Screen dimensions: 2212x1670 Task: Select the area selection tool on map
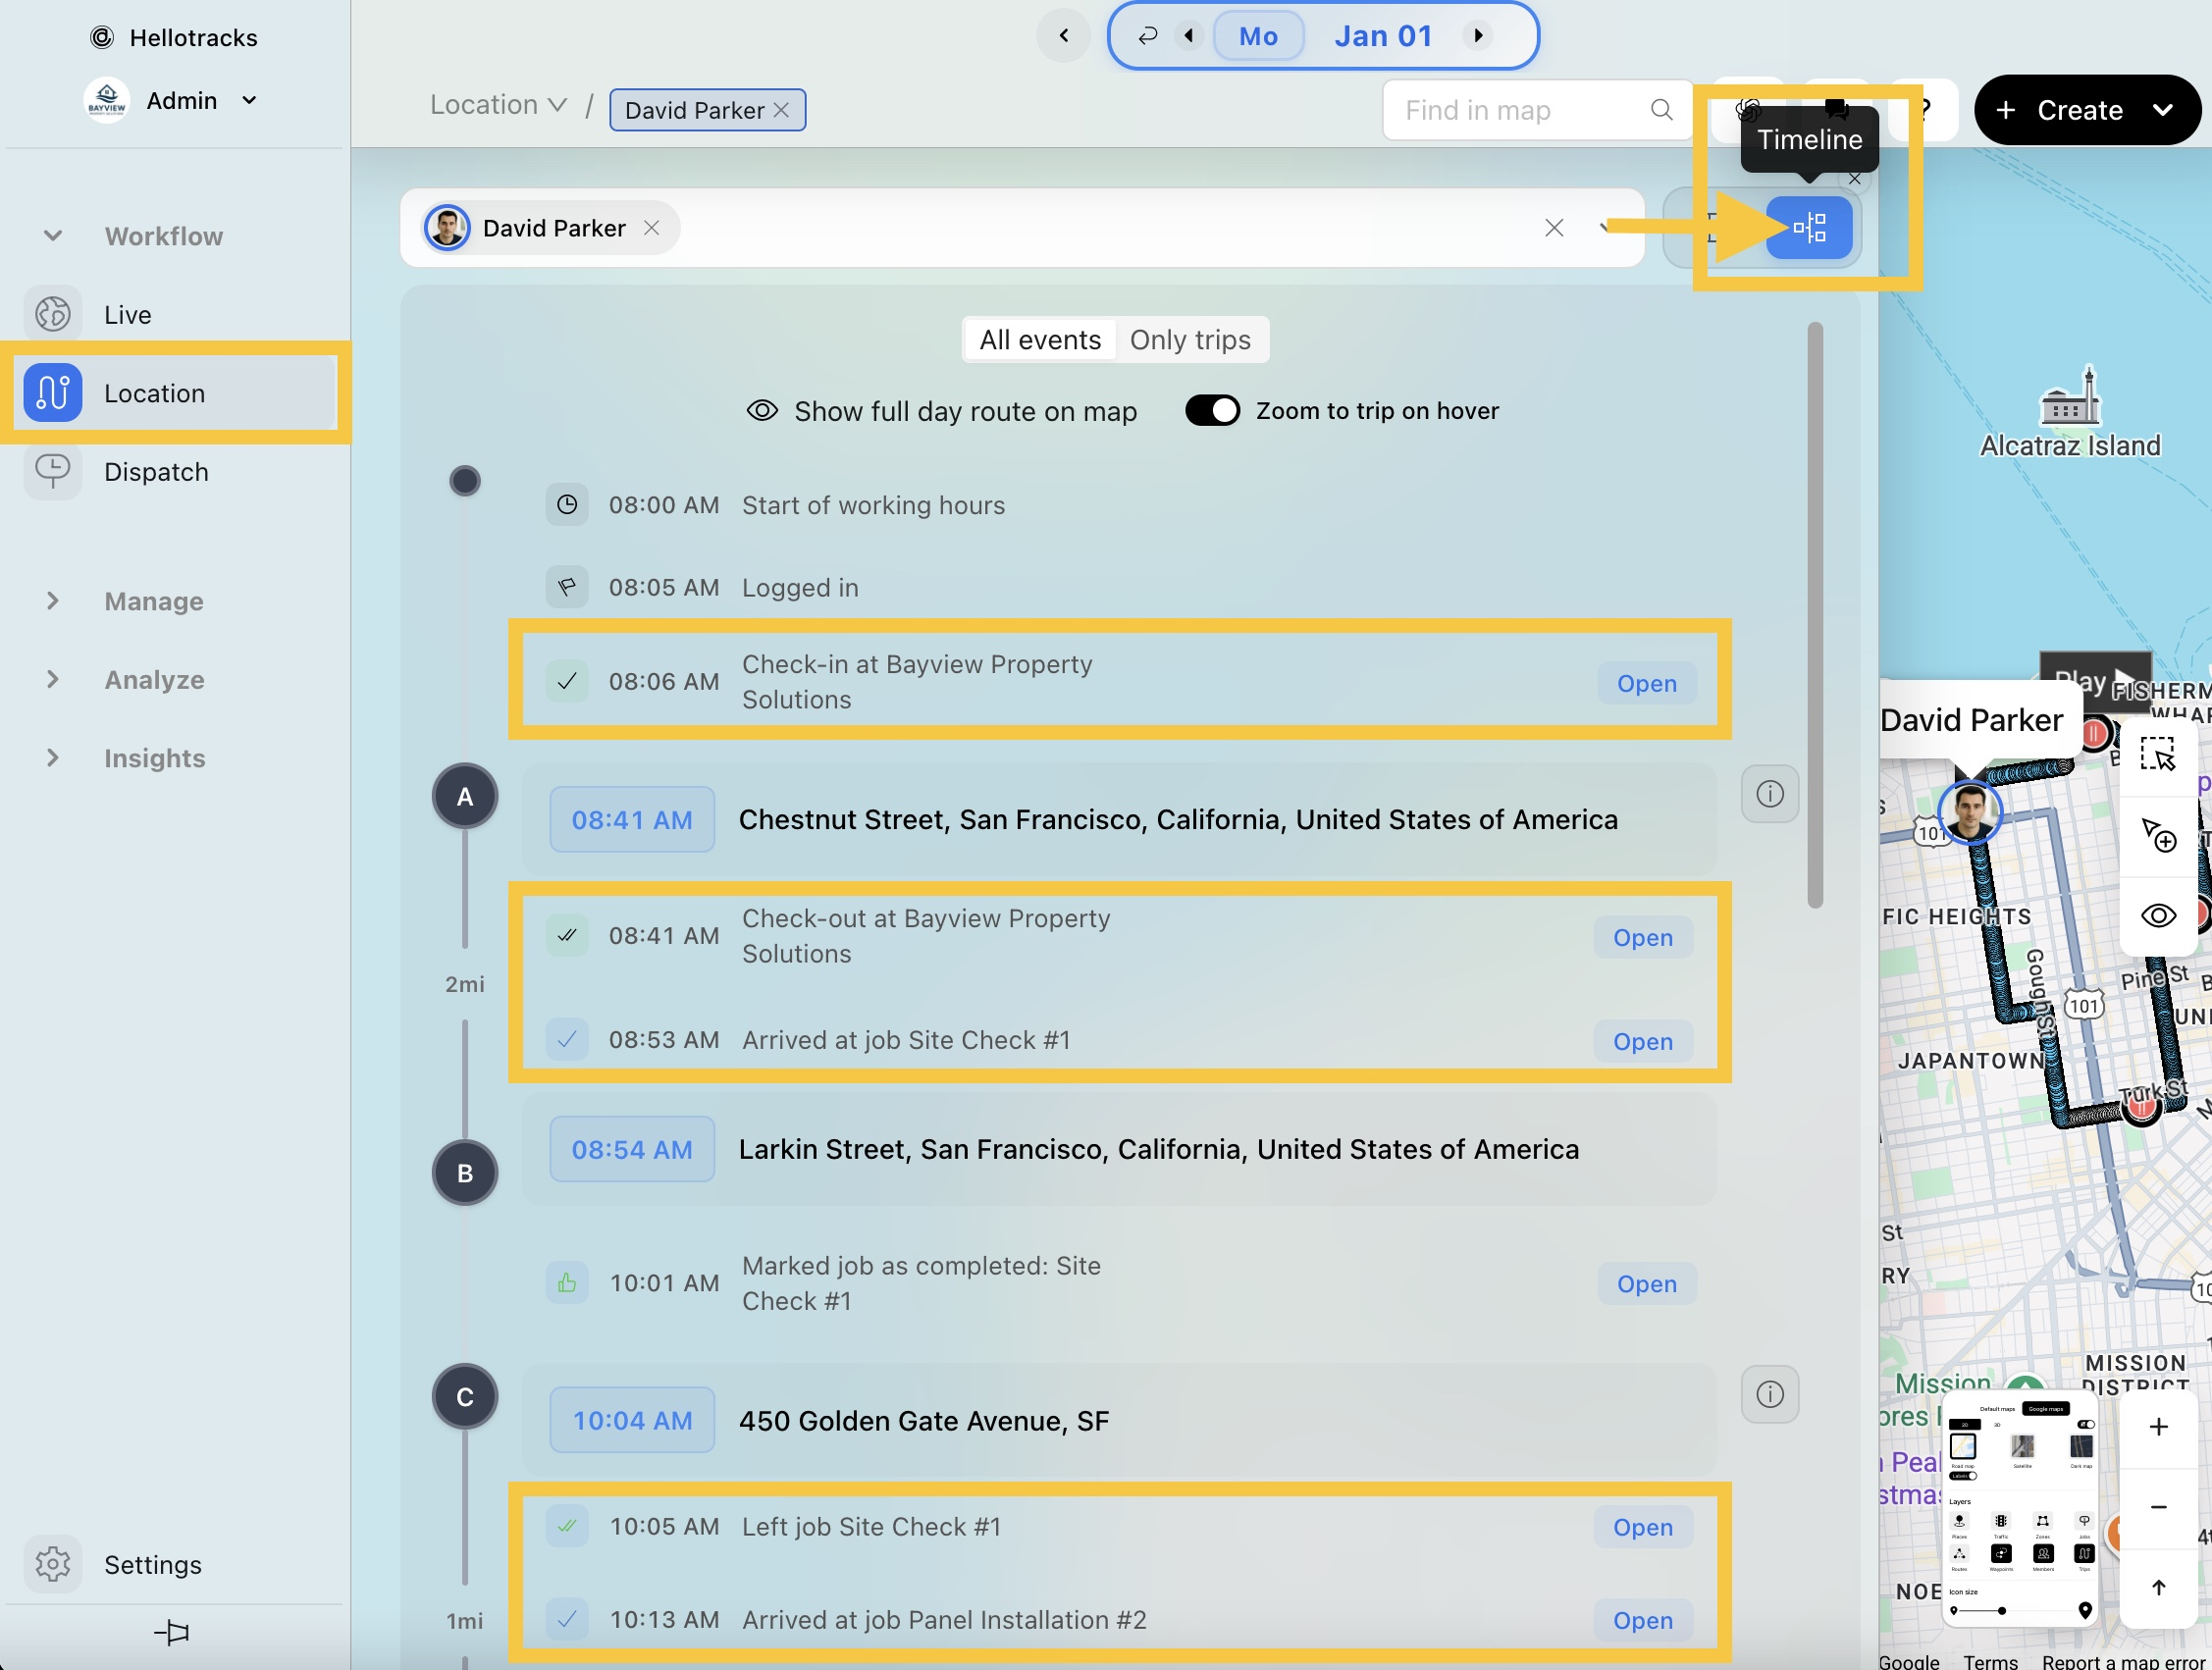[x=2157, y=754]
